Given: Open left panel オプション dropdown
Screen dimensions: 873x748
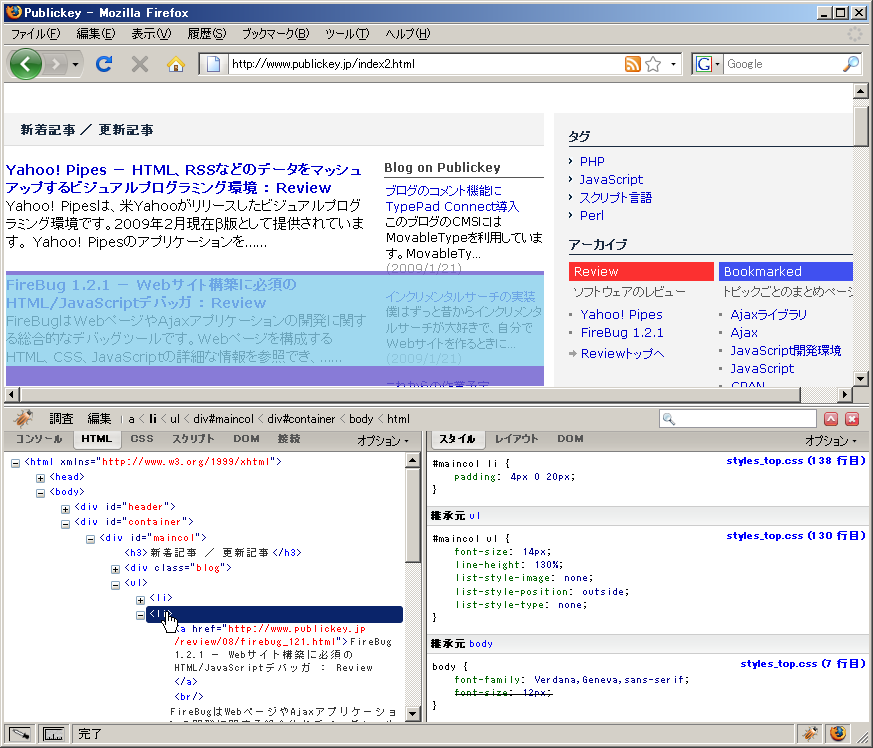Looking at the screenshot, I should (x=383, y=441).
